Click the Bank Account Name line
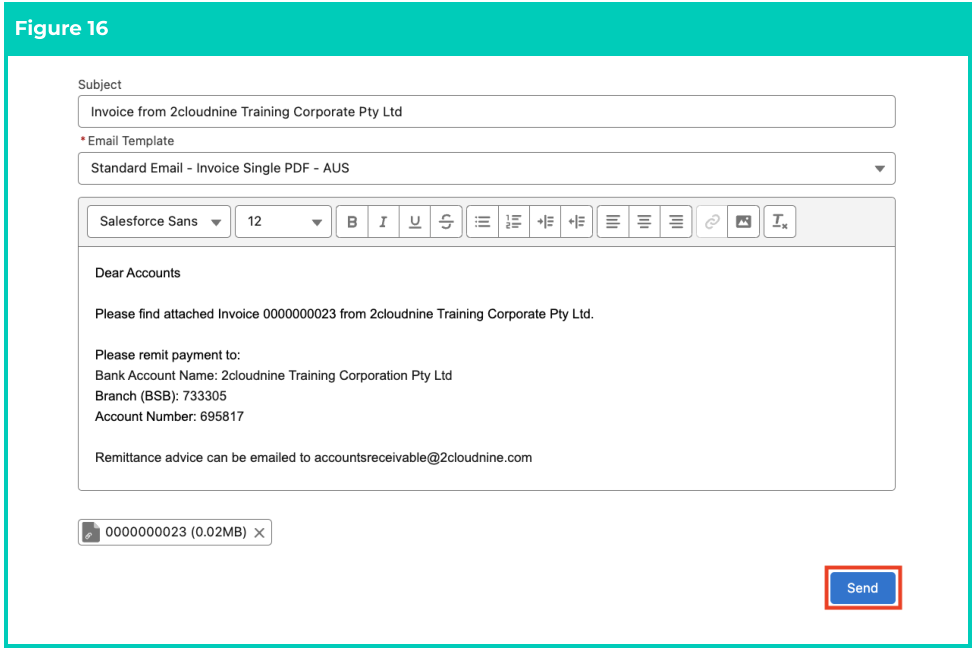Screen dimensions: 976x652 (x=273, y=376)
